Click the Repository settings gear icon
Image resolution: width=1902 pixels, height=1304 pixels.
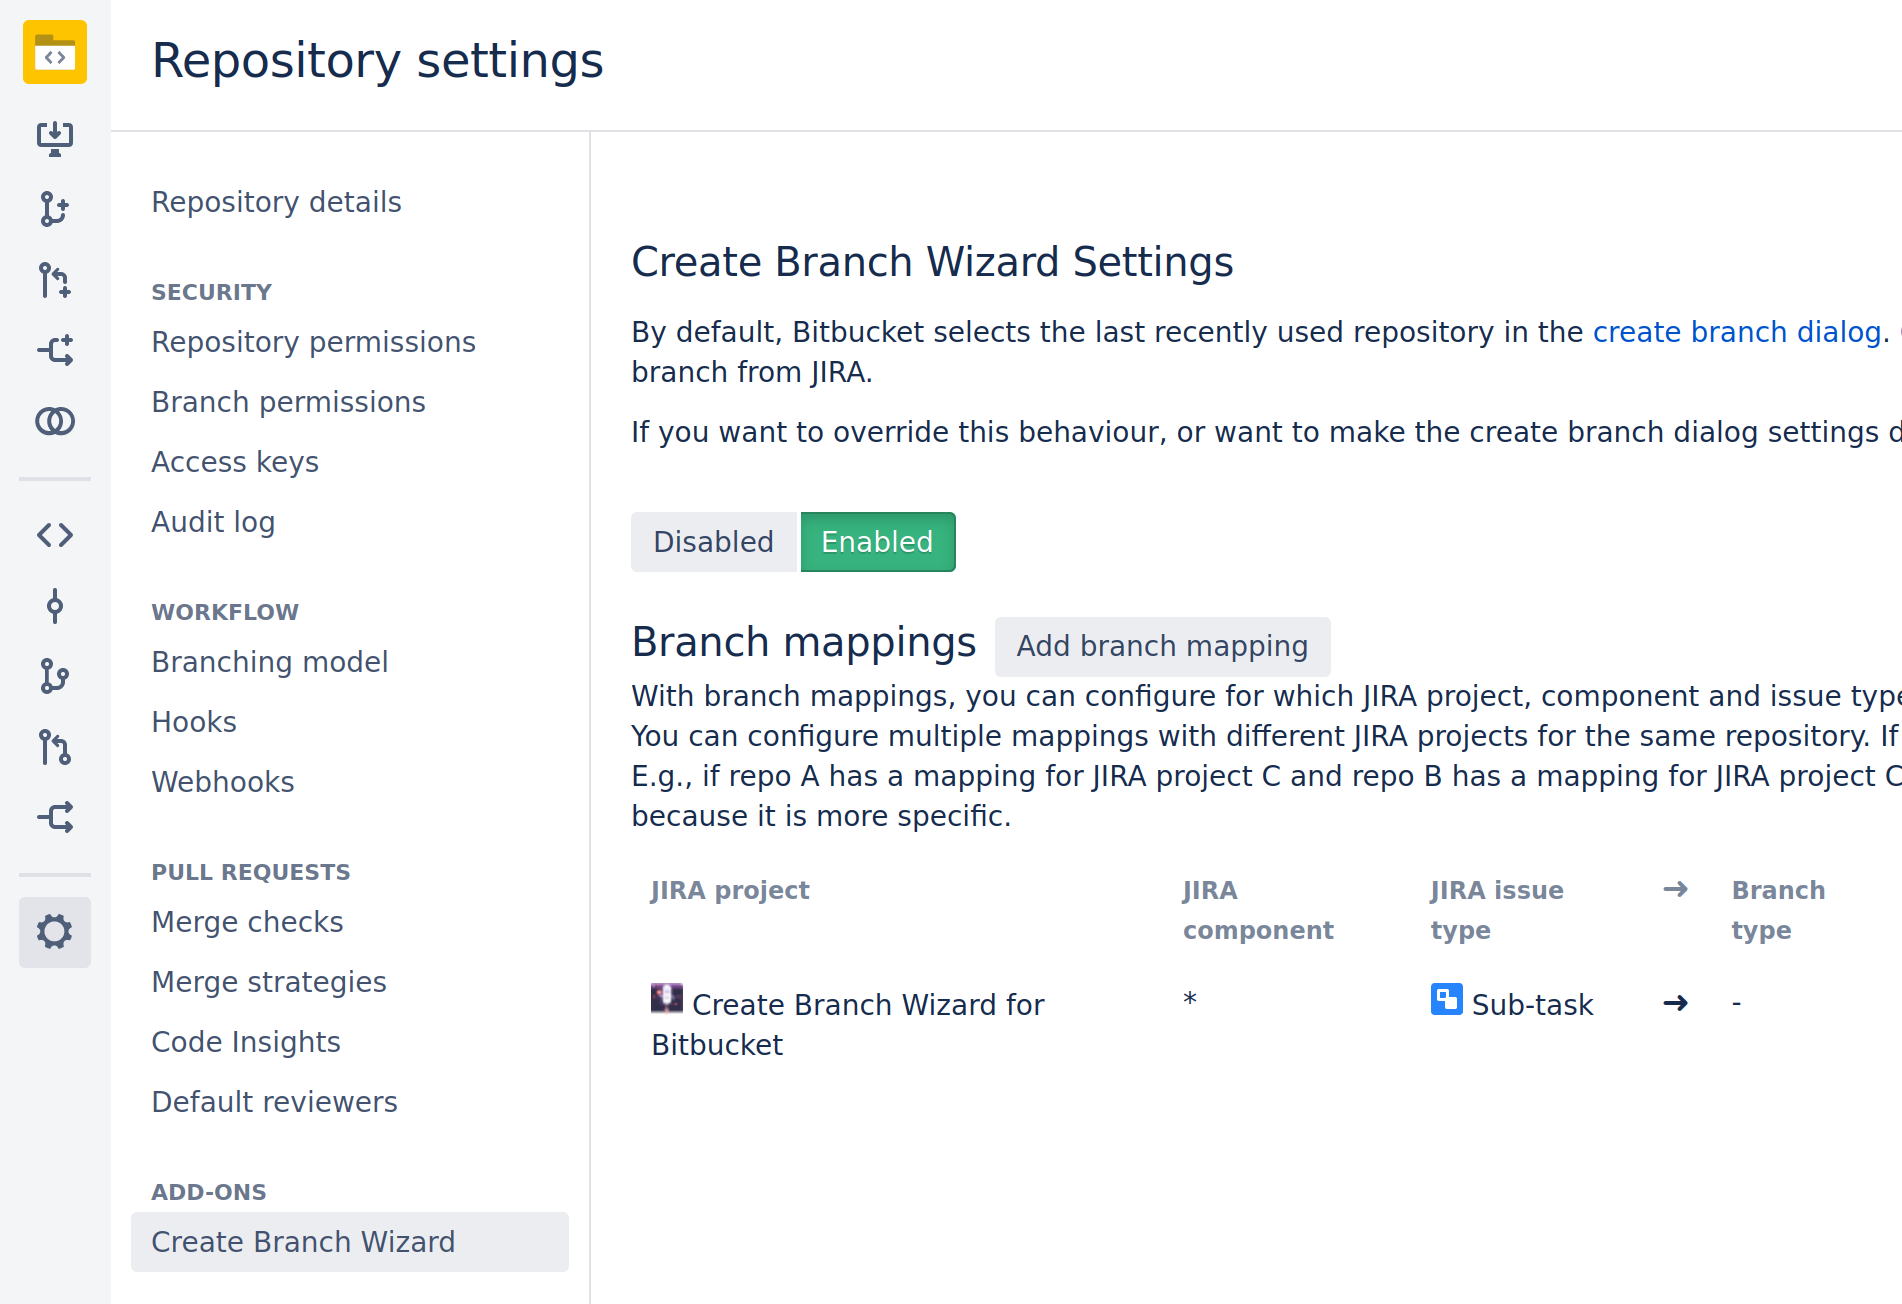(55, 932)
